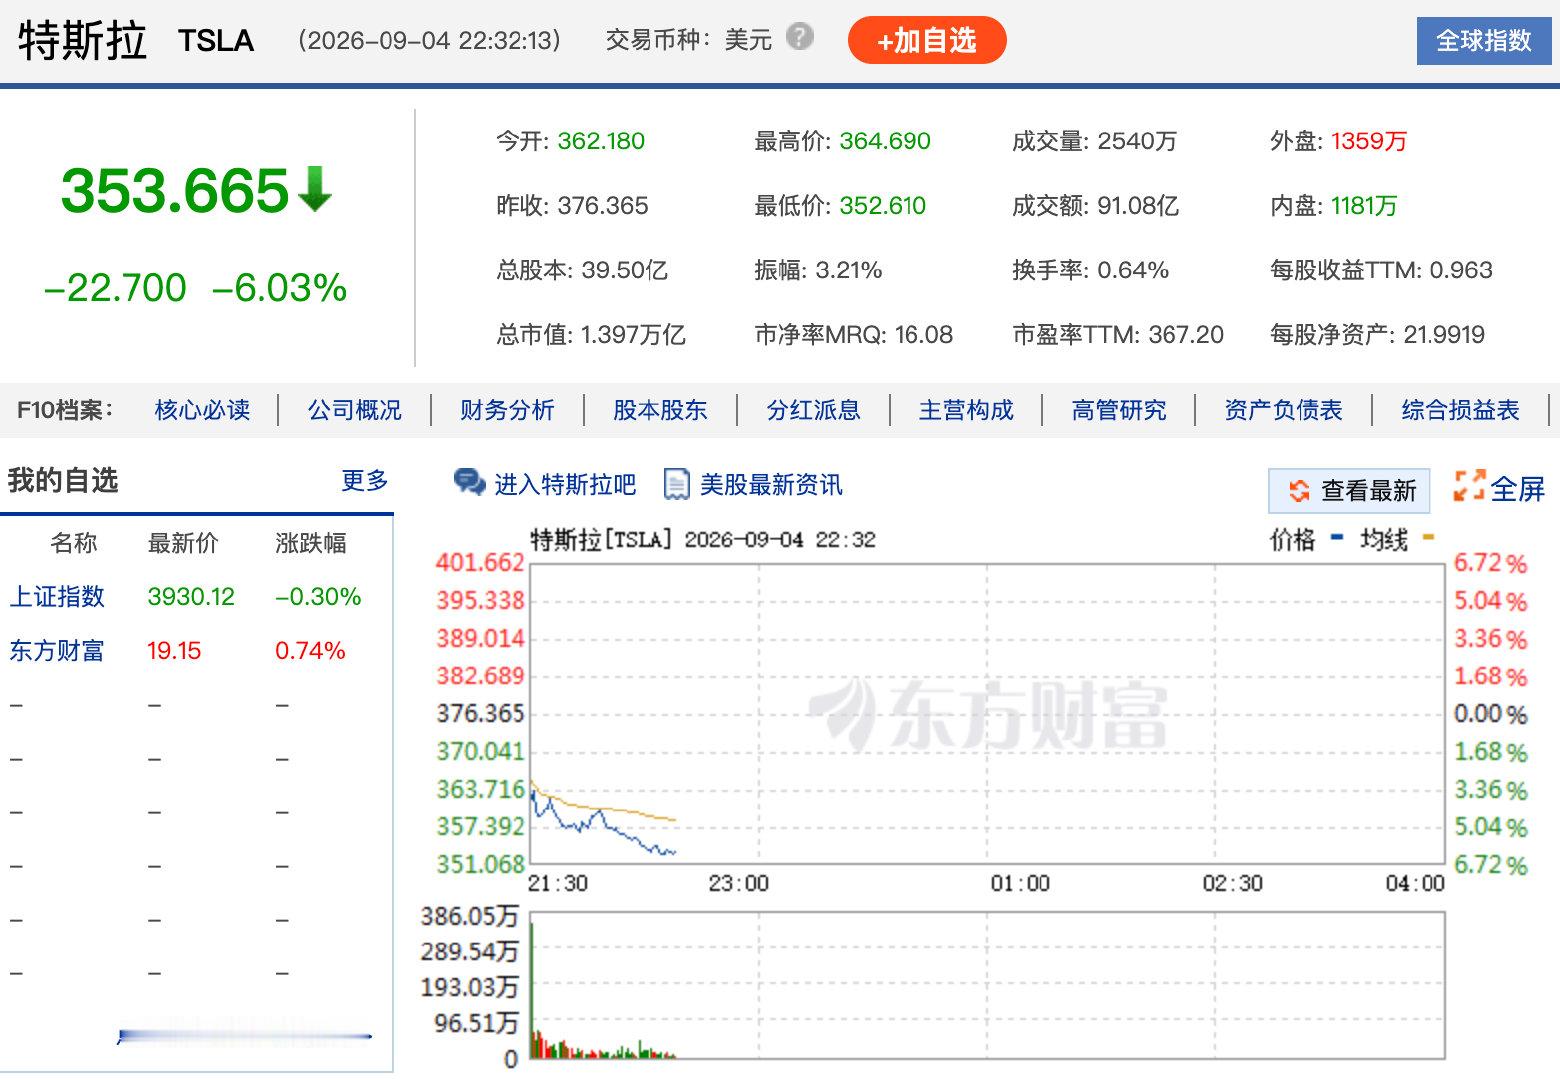This screenshot has width=1560, height=1080.
Task: Click the intraday price line chart
Action: coord(987,713)
